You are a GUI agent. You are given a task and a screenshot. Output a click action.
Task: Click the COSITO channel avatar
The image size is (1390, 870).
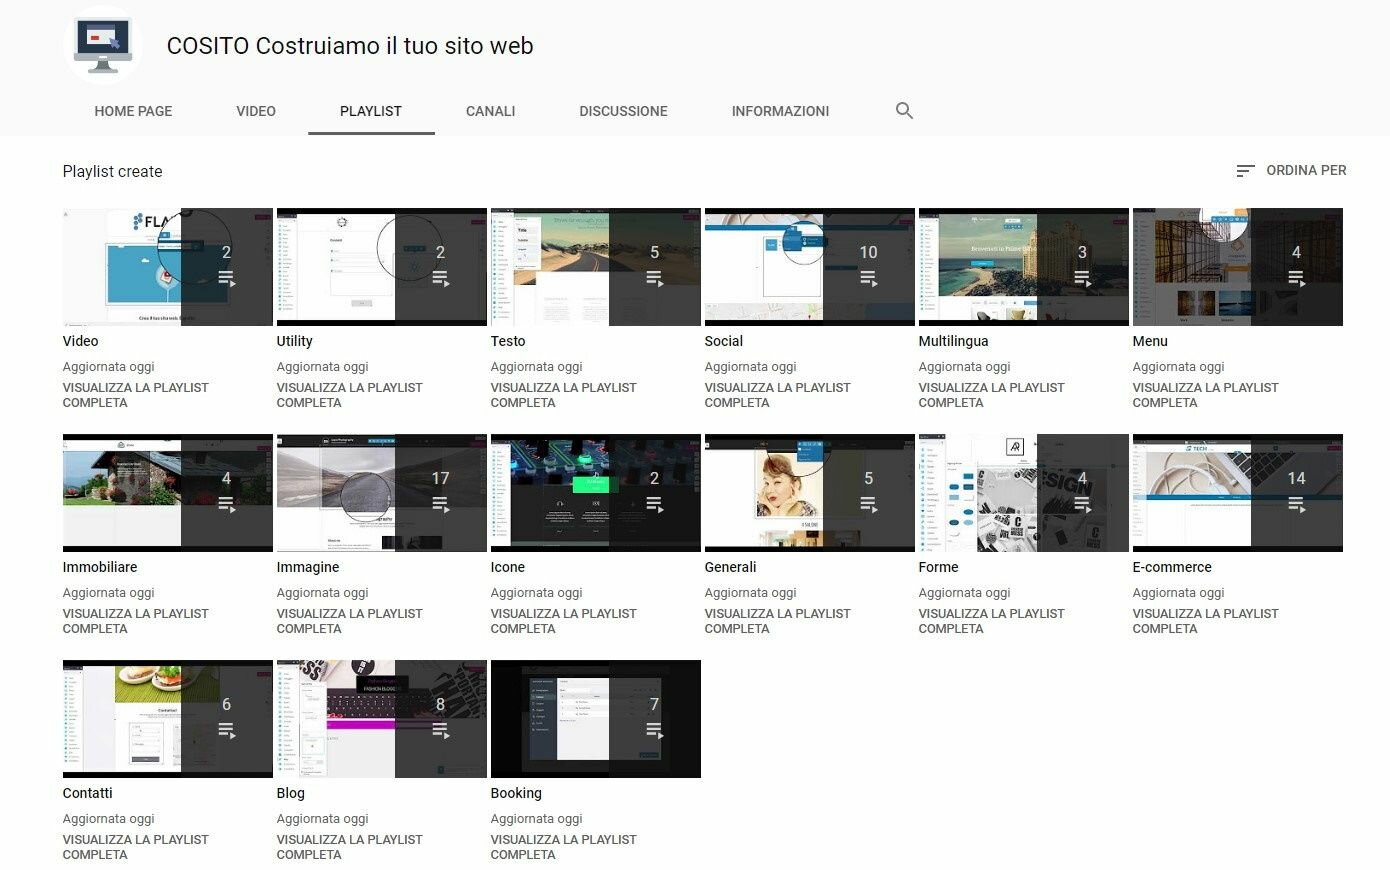103,45
